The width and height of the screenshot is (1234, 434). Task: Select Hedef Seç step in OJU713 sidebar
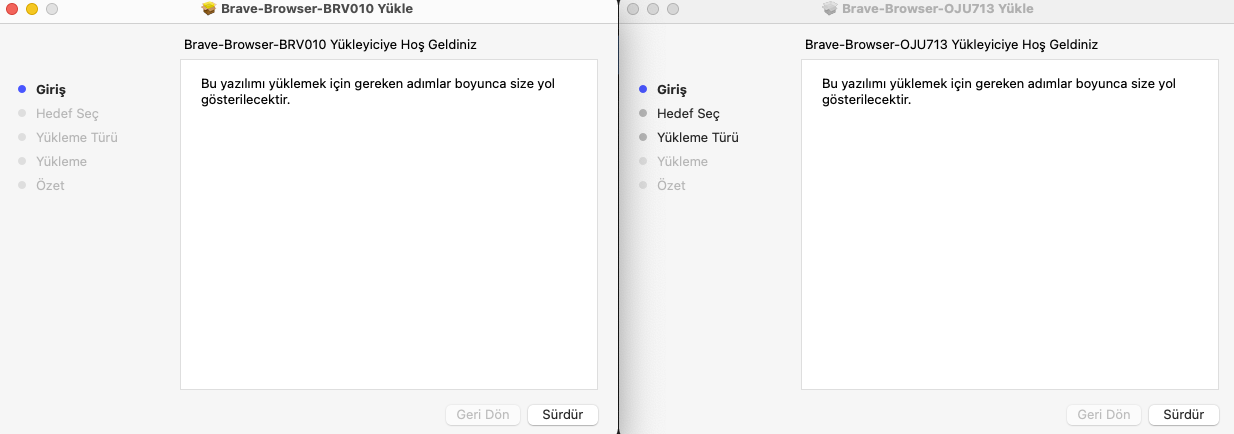[x=688, y=114]
